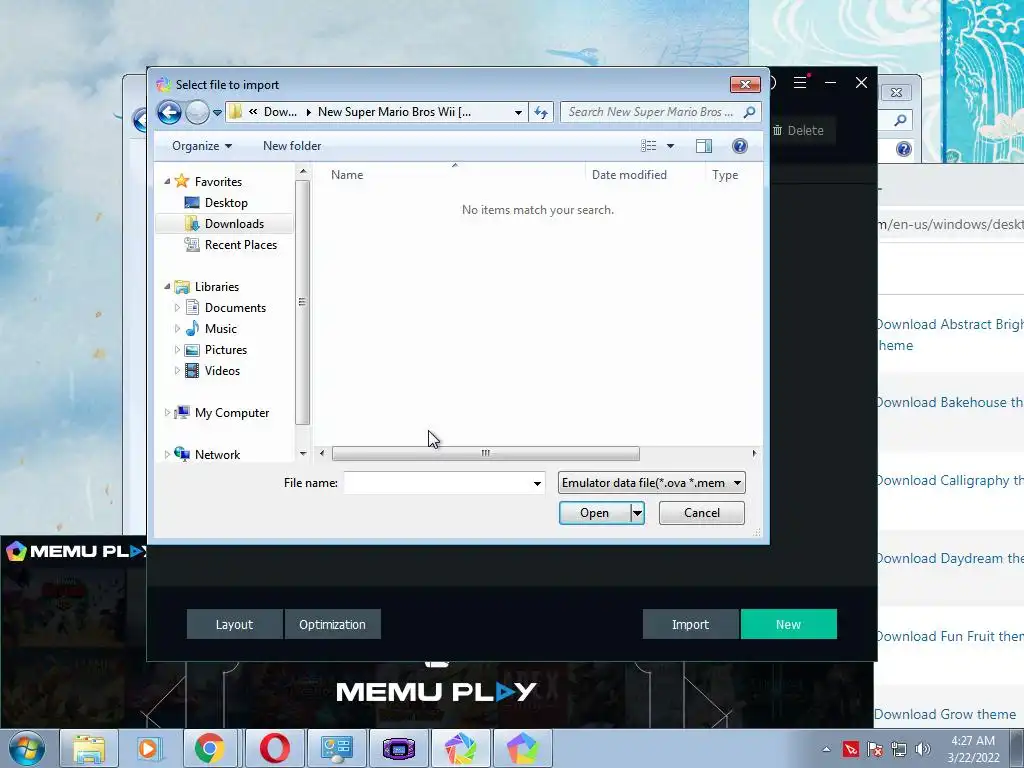The image size is (1024, 768).
Task: Click Optimization in MEmu manager window
Action: 332,624
